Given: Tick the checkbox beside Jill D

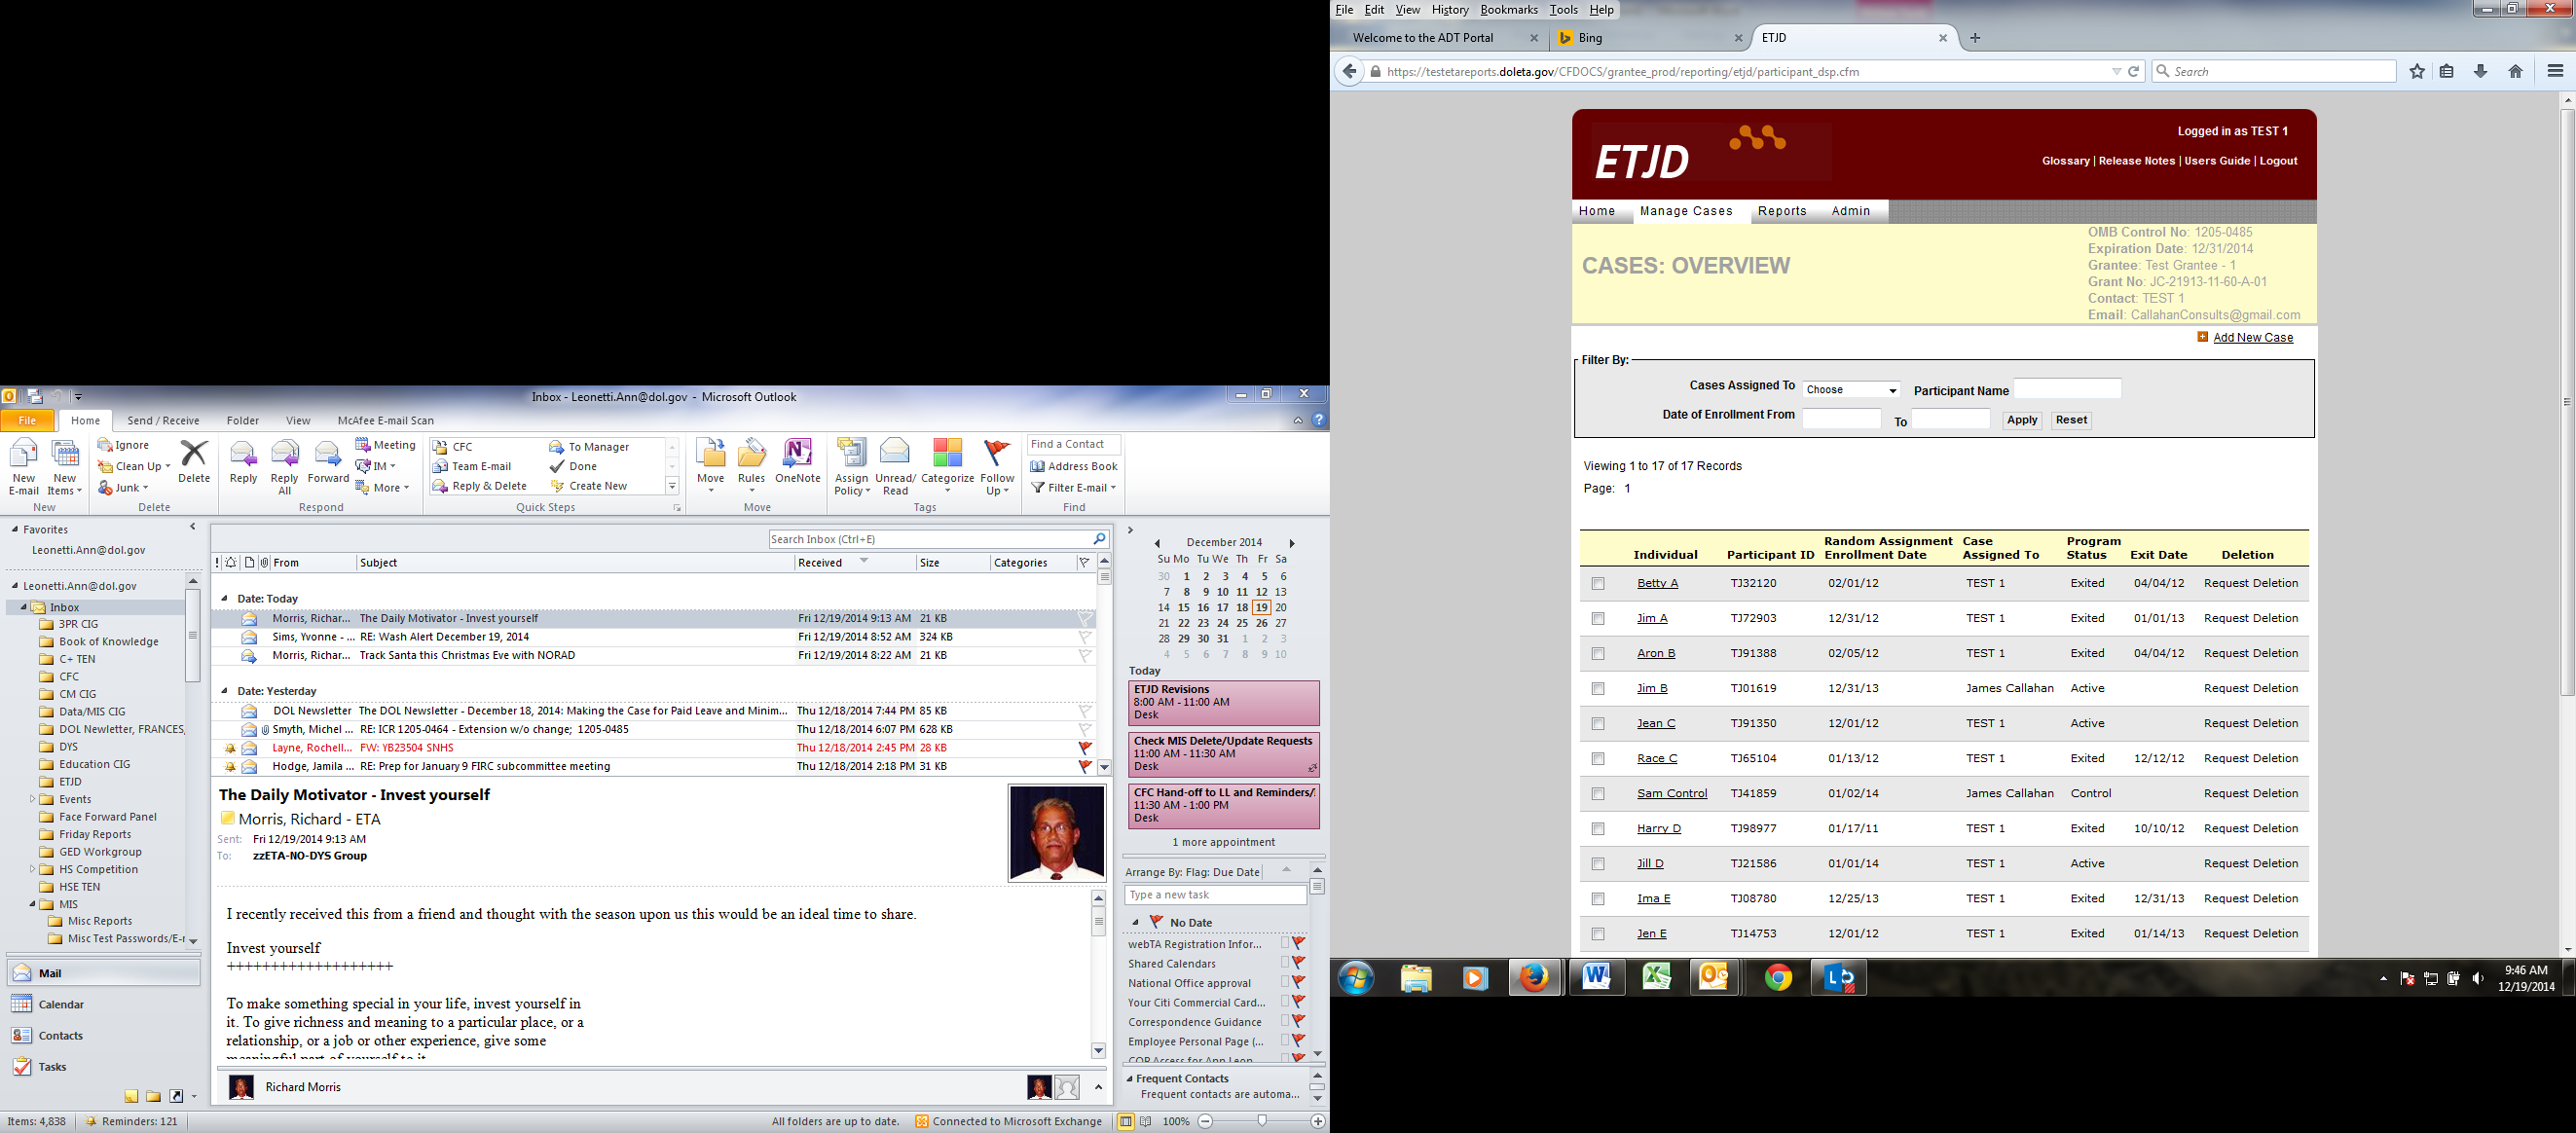Looking at the screenshot, I should (1598, 864).
